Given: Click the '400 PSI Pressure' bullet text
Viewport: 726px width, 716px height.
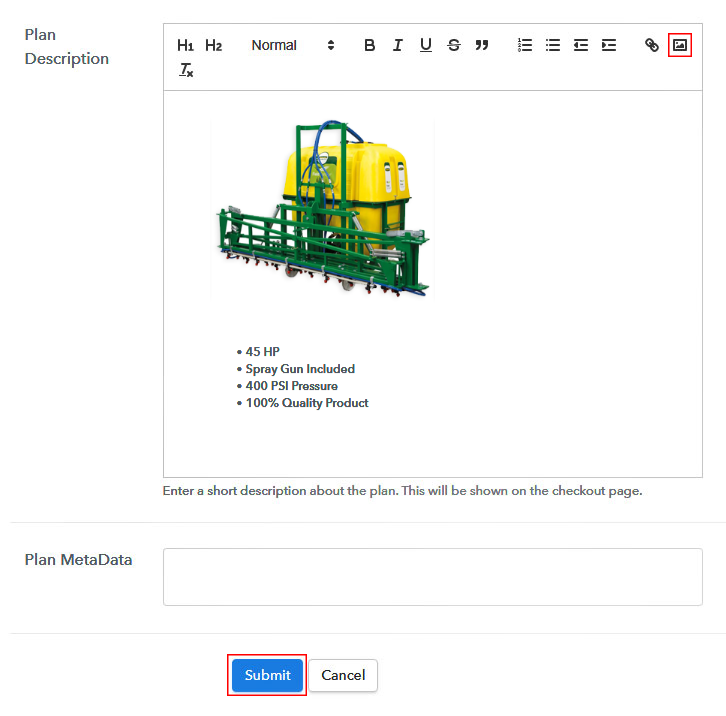Looking at the screenshot, I should click(x=292, y=386).
